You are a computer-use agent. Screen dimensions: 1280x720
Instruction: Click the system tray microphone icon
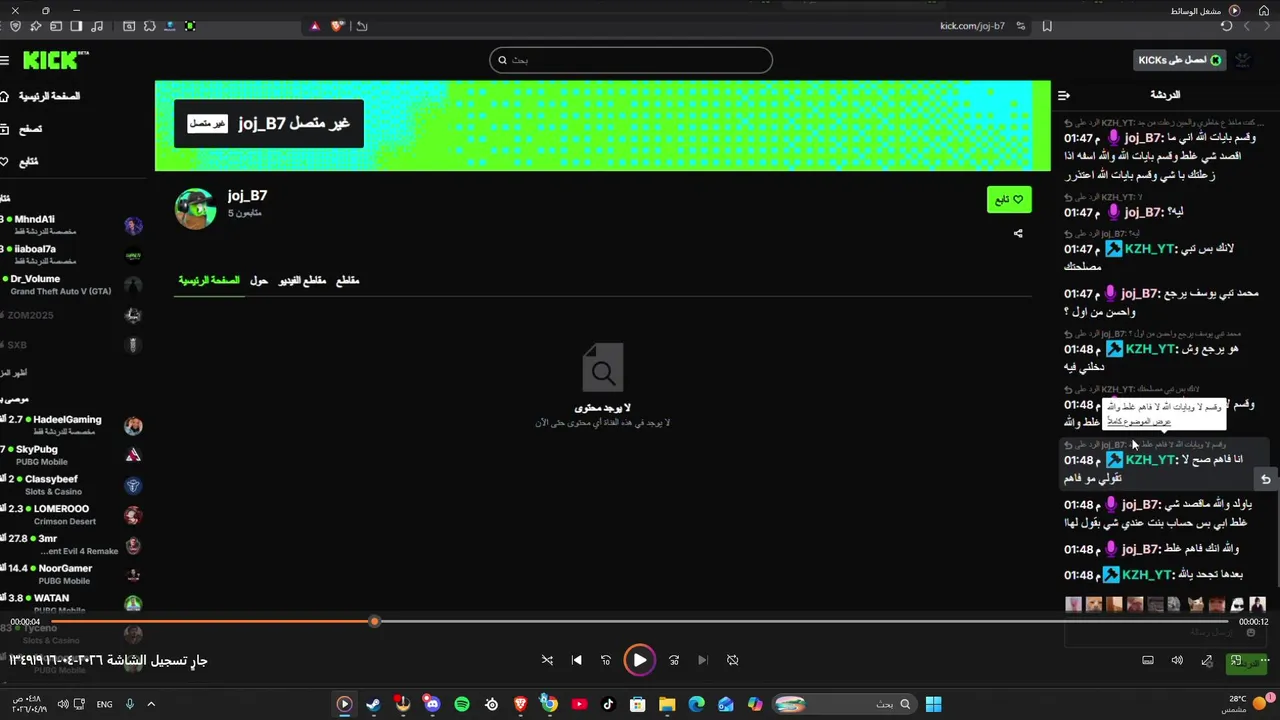129,704
